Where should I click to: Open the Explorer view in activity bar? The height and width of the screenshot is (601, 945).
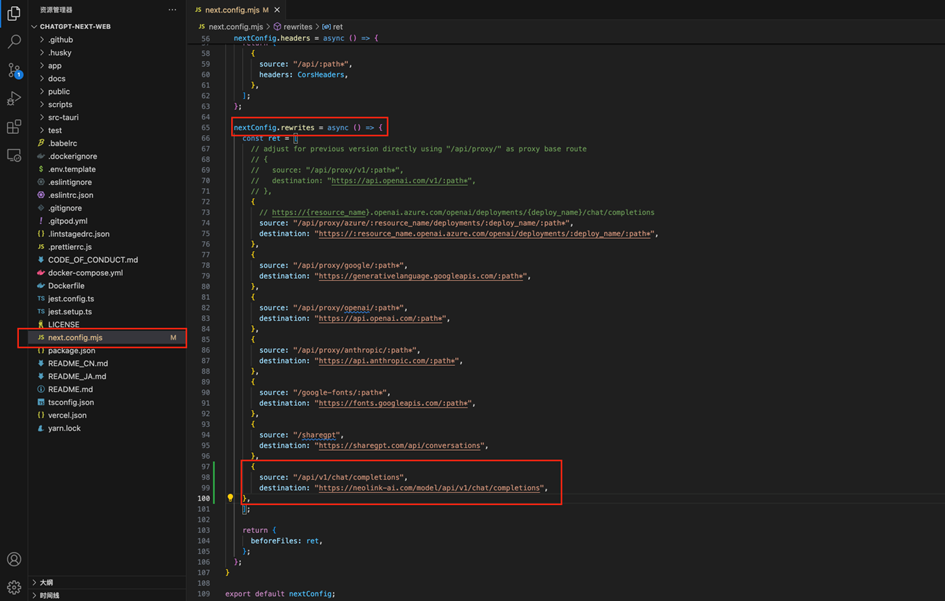point(14,13)
